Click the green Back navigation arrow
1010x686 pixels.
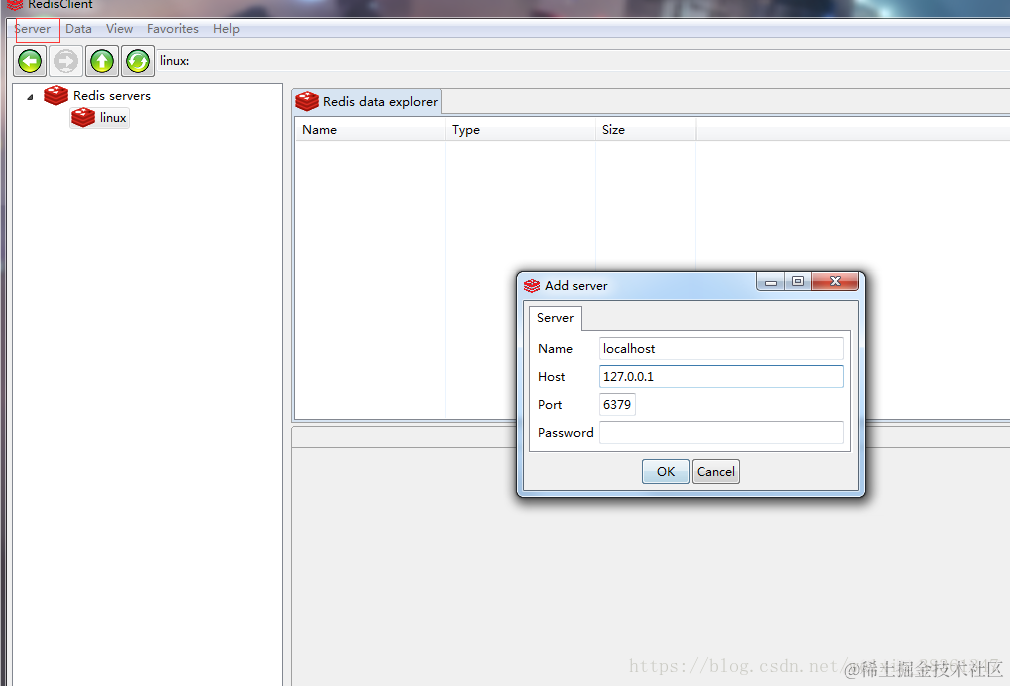tap(30, 61)
